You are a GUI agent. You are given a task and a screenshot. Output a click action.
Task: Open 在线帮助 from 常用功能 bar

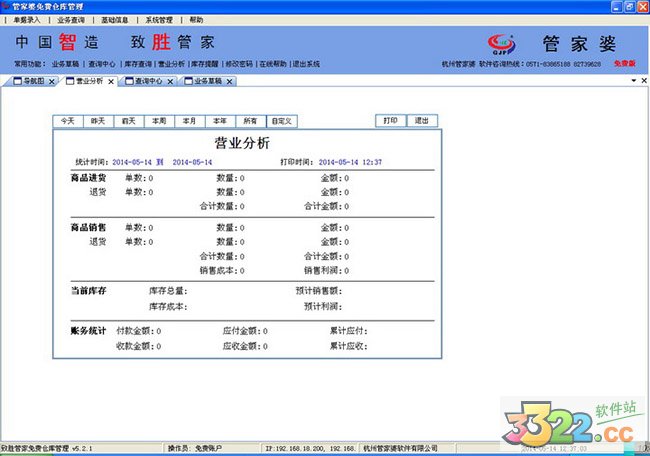tap(273, 64)
